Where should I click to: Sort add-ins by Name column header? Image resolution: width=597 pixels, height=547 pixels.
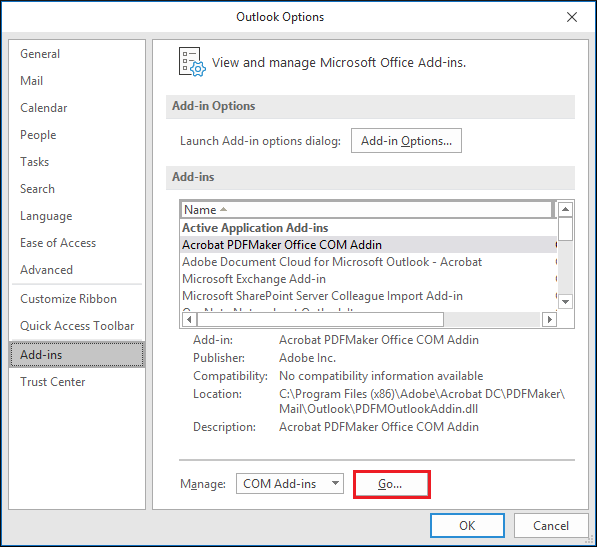coord(366,210)
